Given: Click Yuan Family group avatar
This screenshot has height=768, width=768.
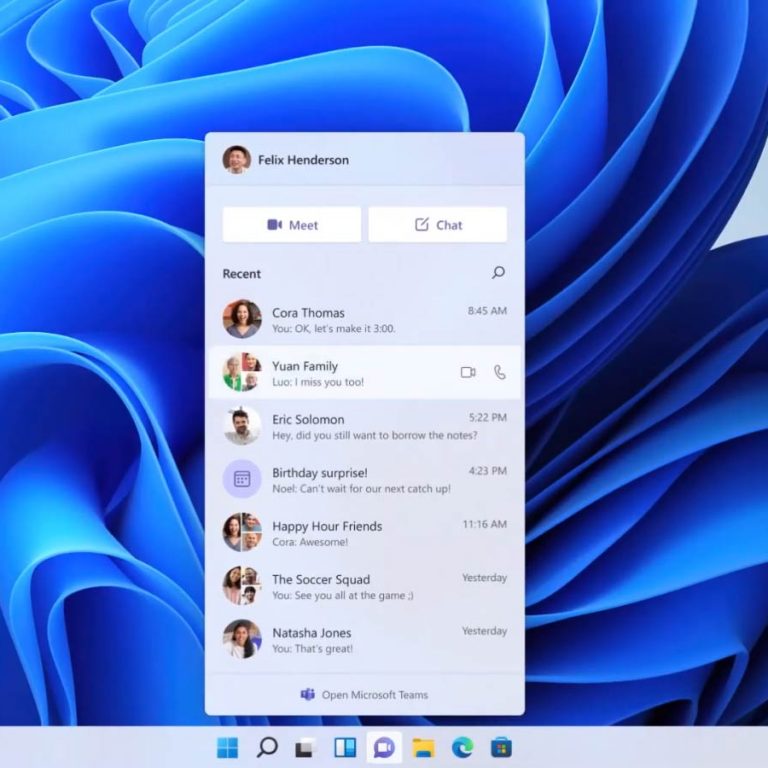Looking at the screenshot, I should coord(242,372).
